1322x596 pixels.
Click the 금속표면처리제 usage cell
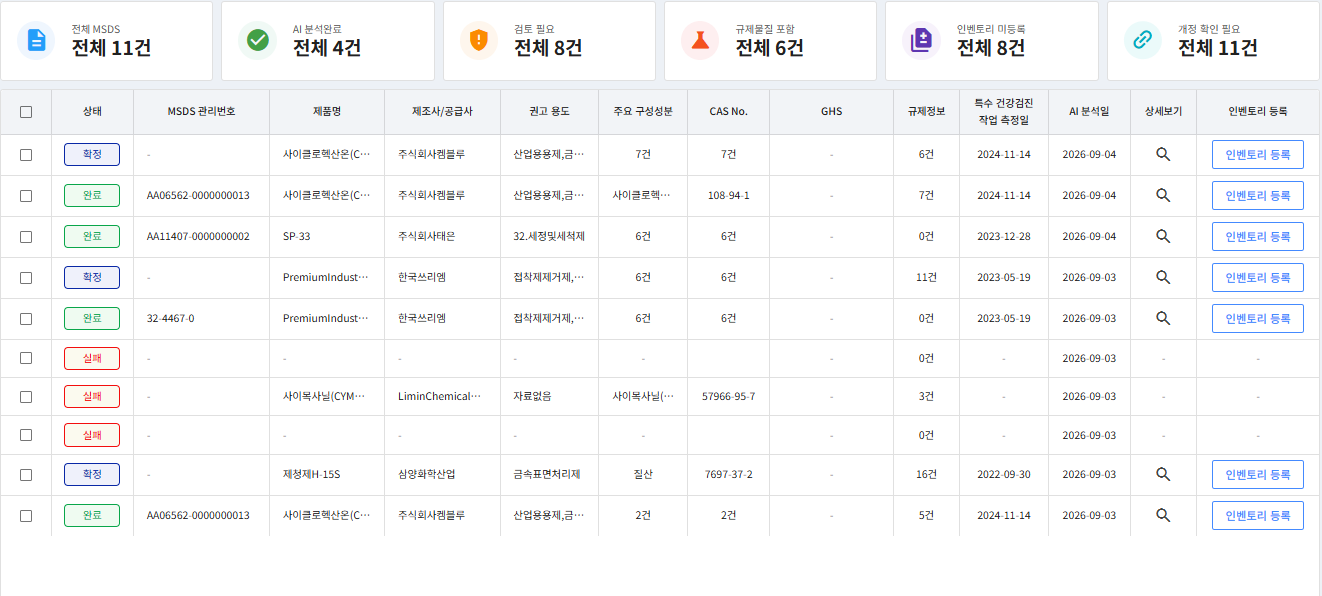tap(547, 475)
